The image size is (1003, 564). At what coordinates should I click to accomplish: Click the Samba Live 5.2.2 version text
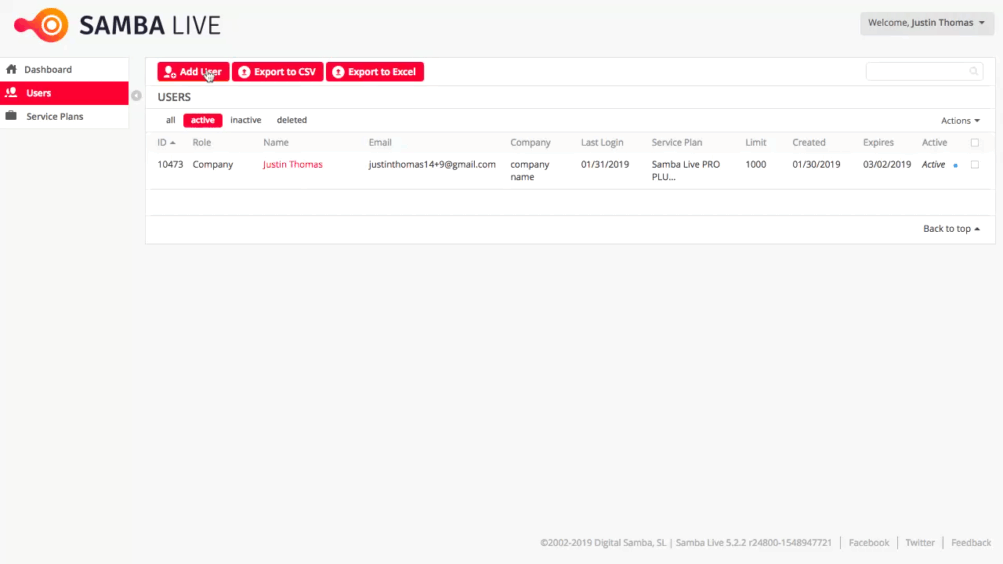point(754,542)
